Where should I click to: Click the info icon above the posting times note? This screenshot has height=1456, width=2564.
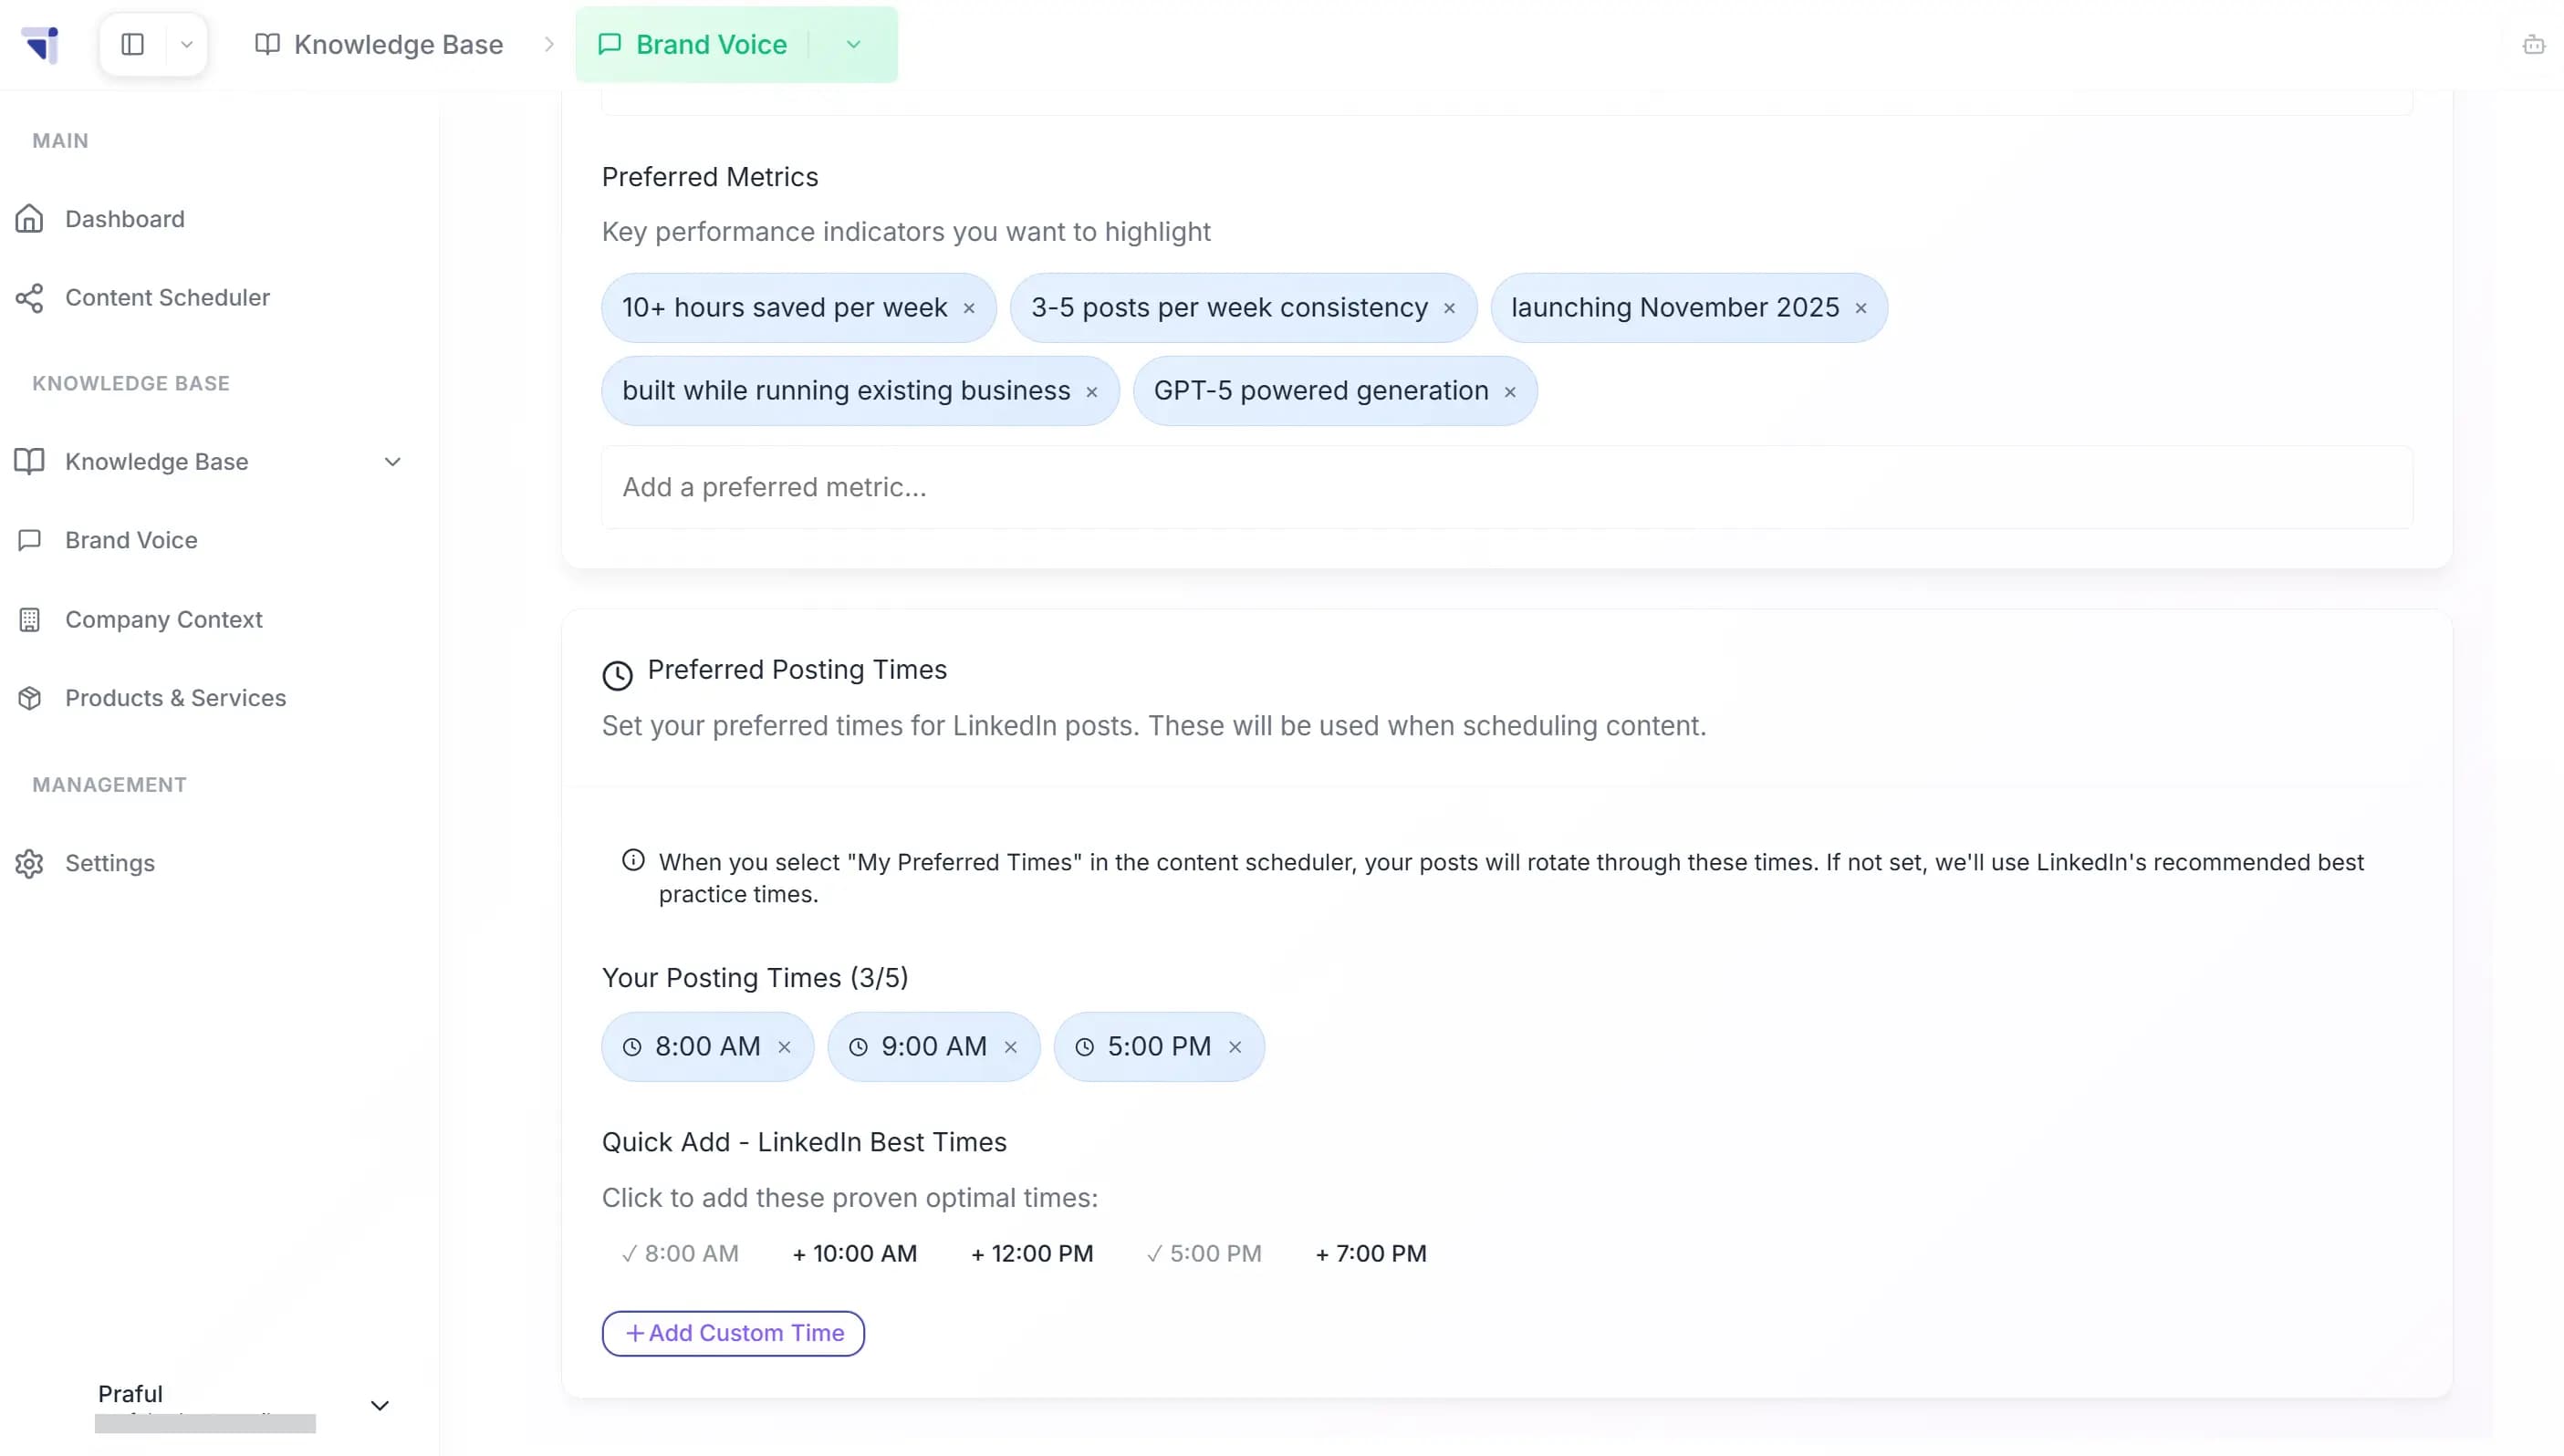(x=633, y=859)
